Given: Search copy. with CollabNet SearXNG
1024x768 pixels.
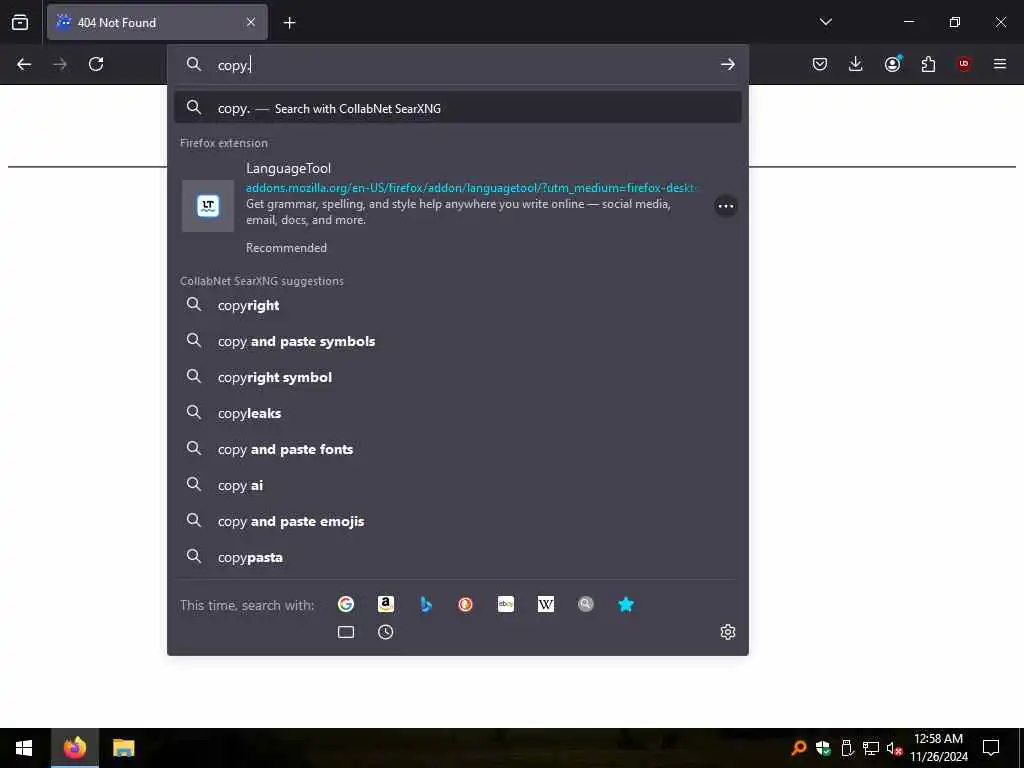Looking at the screenshot, I should [x=457, y=108].
